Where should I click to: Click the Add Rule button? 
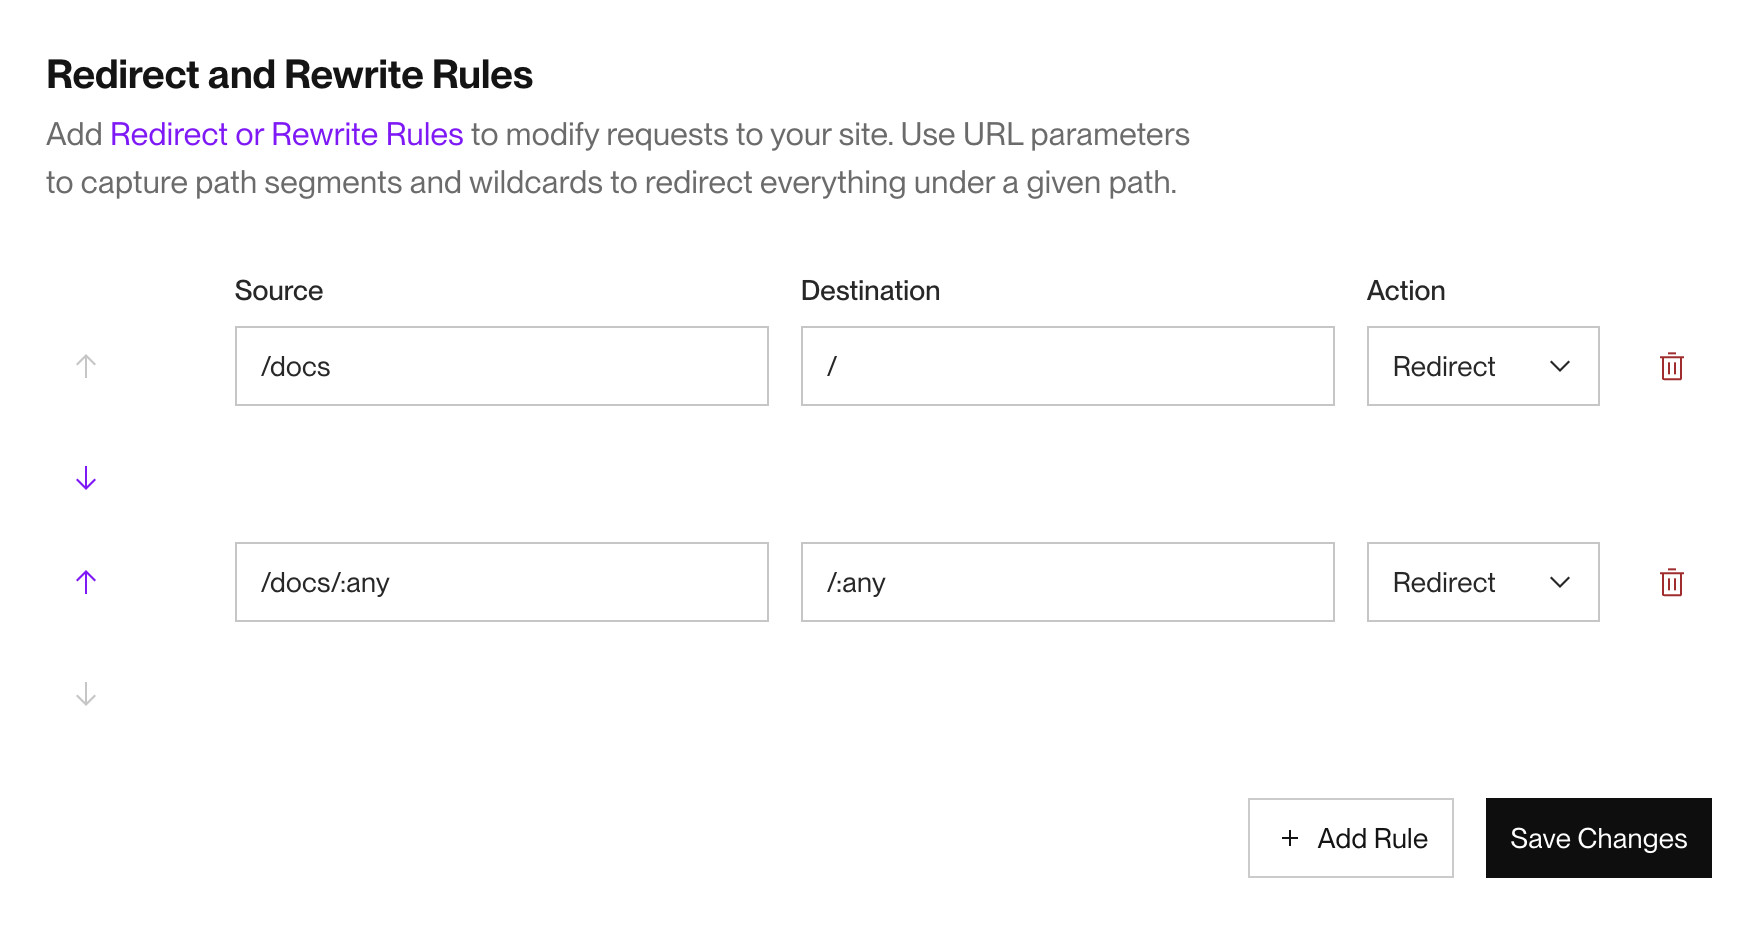click(1350, 838)
